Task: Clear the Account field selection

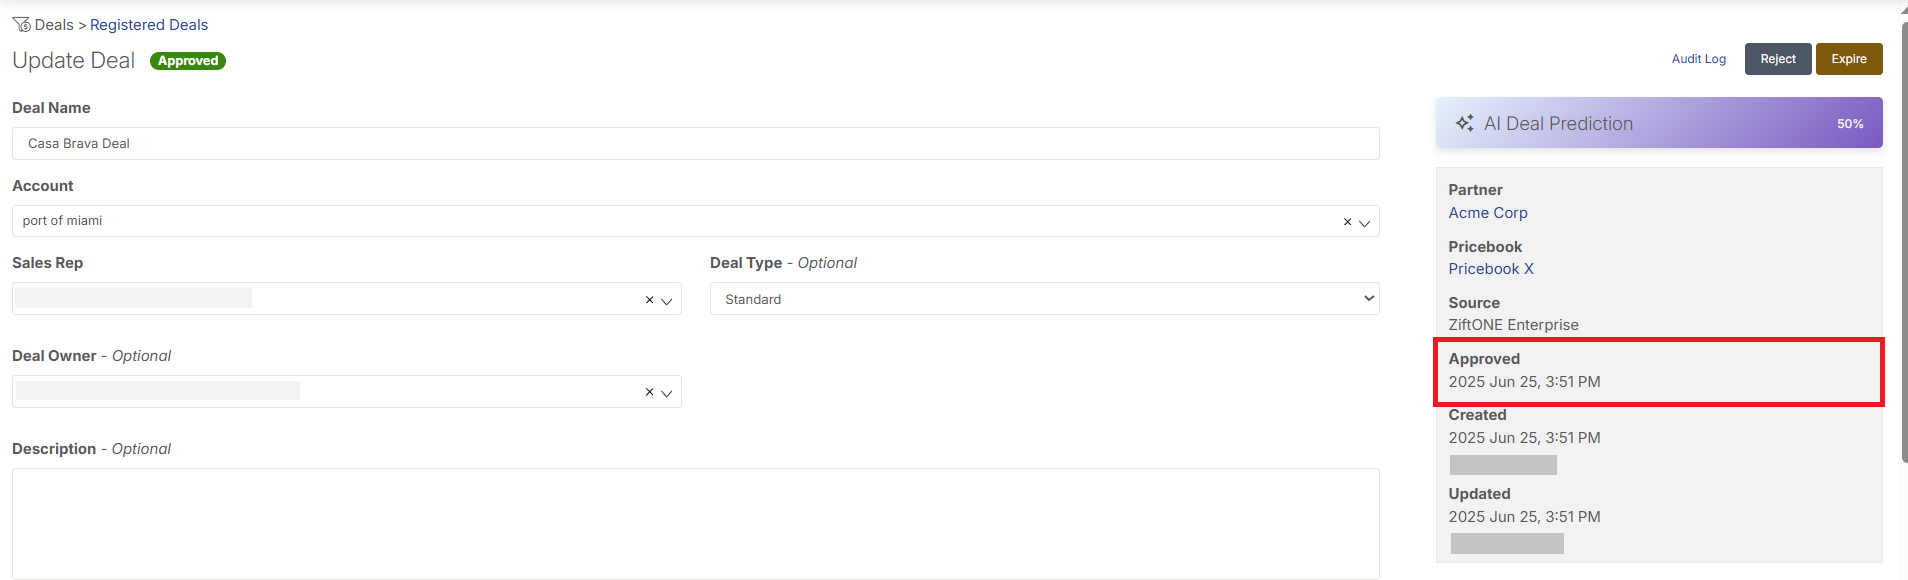Action: 1347,222
